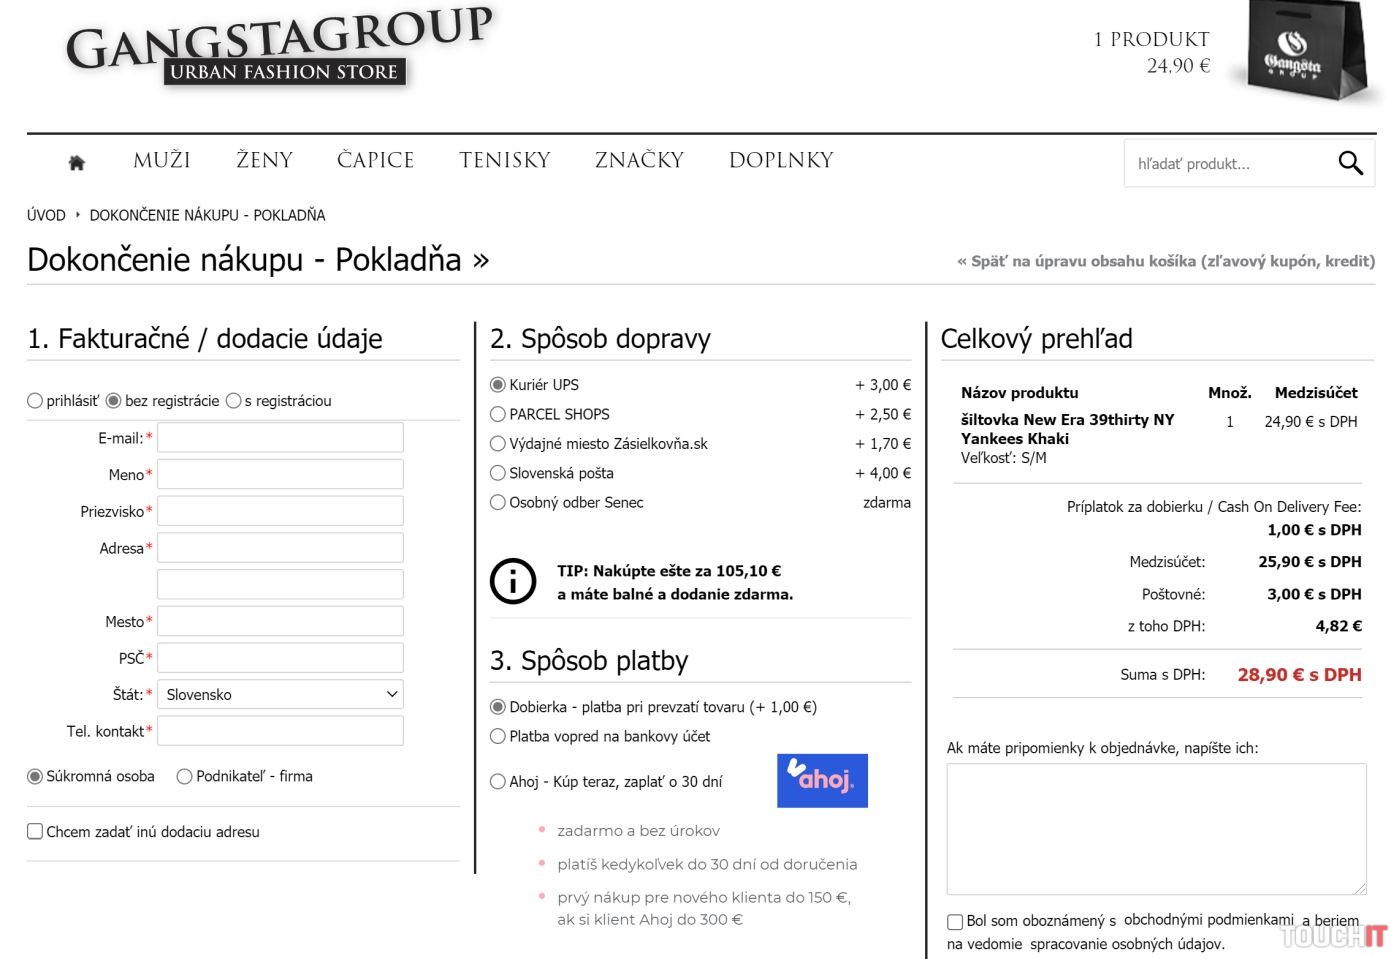Click the DOKONČENIE NÁKUPU - POKLADŇA breadcrumb
1400x959 pixels.
click(207, 215)
